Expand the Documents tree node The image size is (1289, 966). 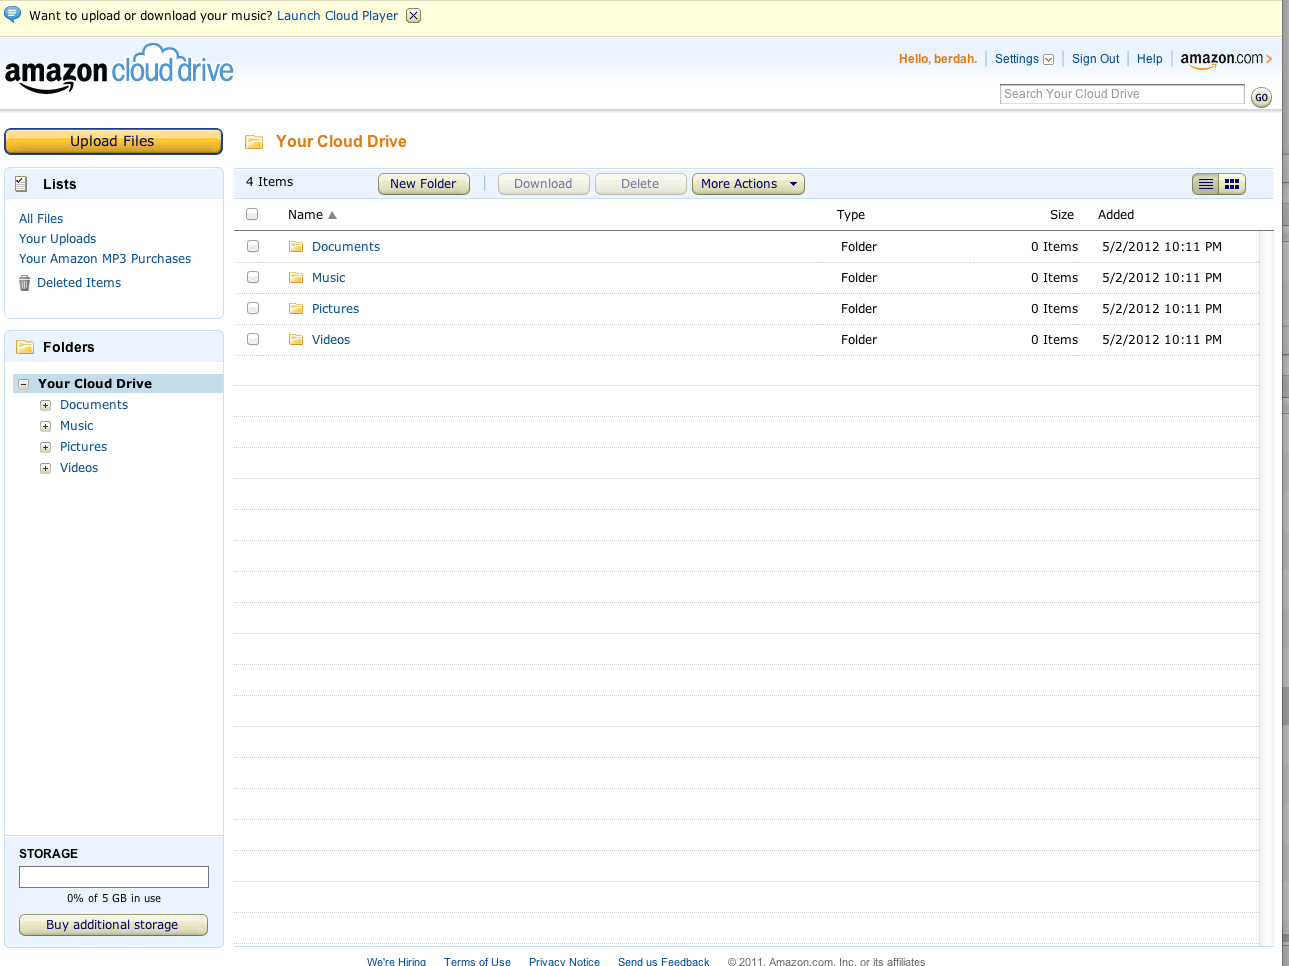[x=45, y=405]
